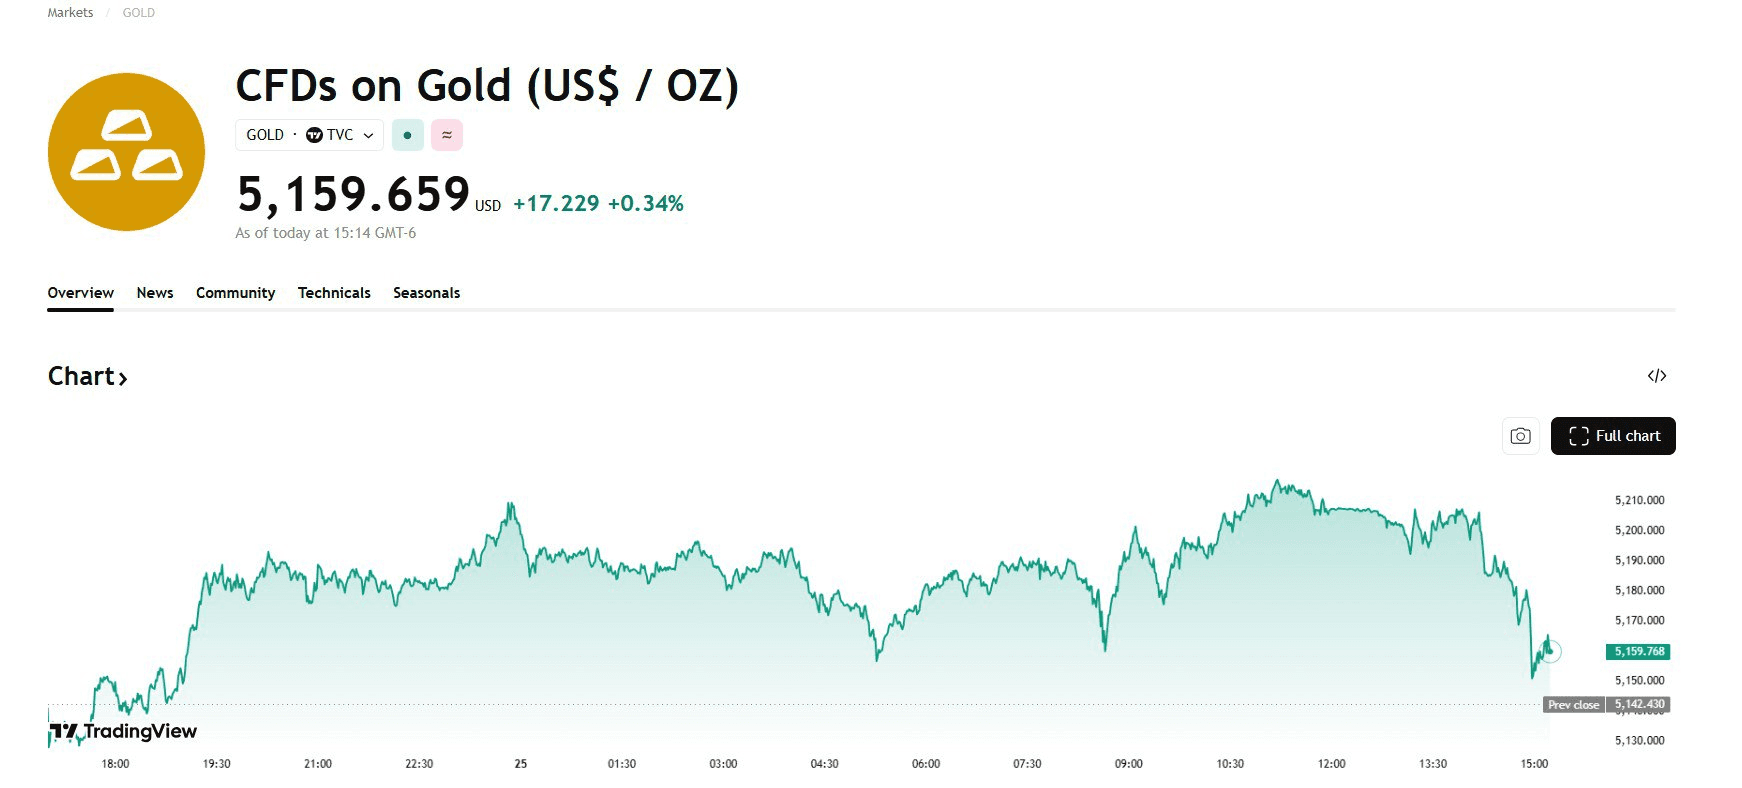Open the Full chart button
Viewport: 1742px width, 788px height.
[1612, 436]
